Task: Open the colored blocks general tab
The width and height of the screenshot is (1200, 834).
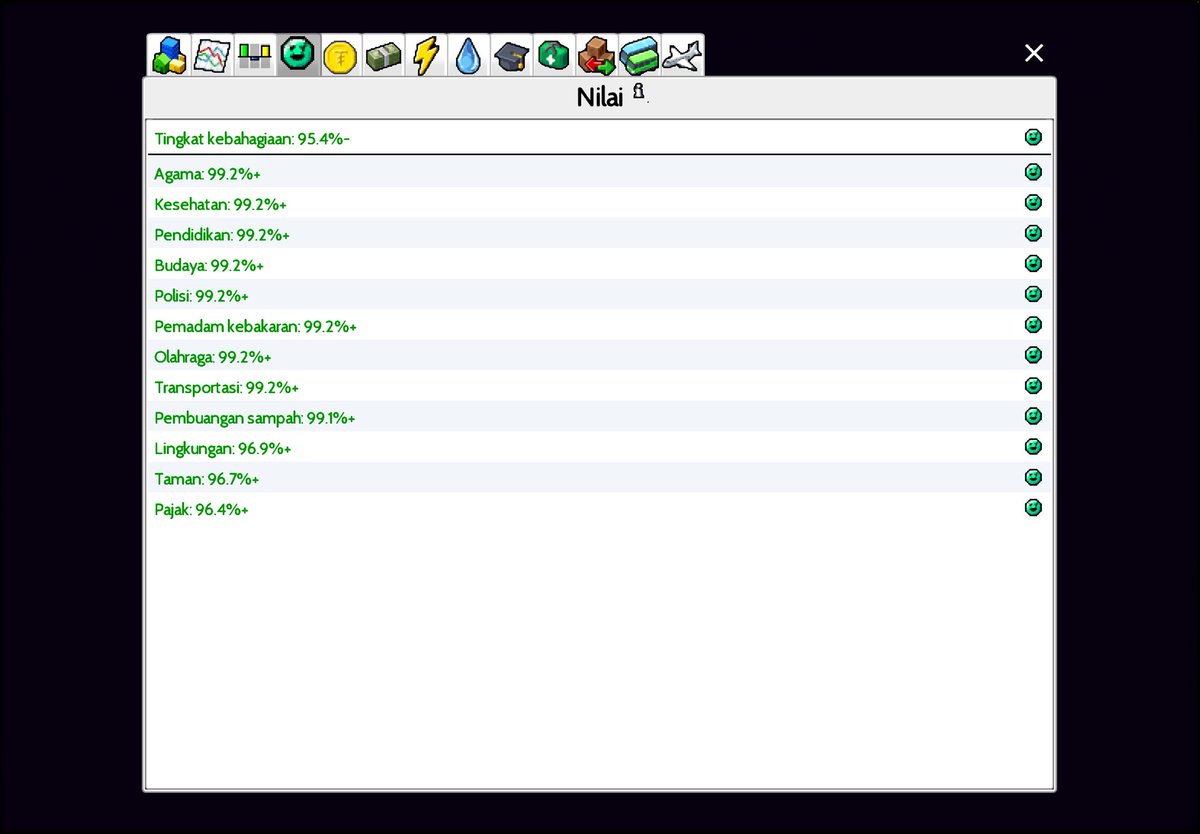Action: pyautogui.click(x=169, y=56)
